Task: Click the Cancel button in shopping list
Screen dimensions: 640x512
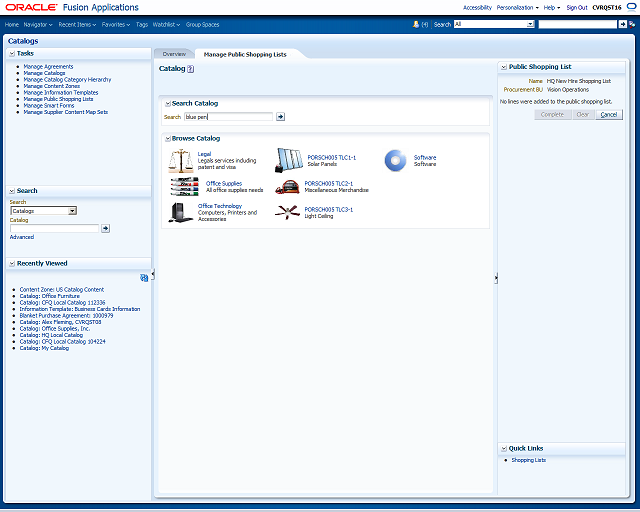Action: coord(609,114)
